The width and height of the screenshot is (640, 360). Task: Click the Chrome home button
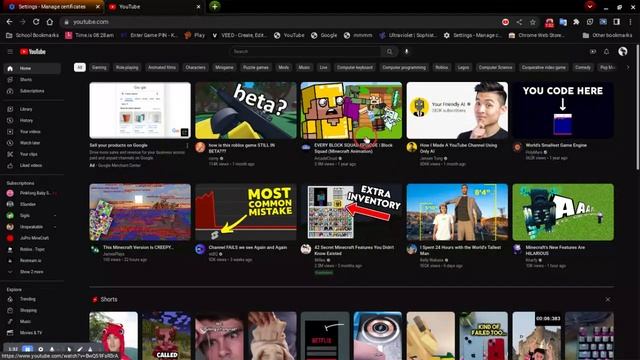[49, 22]
